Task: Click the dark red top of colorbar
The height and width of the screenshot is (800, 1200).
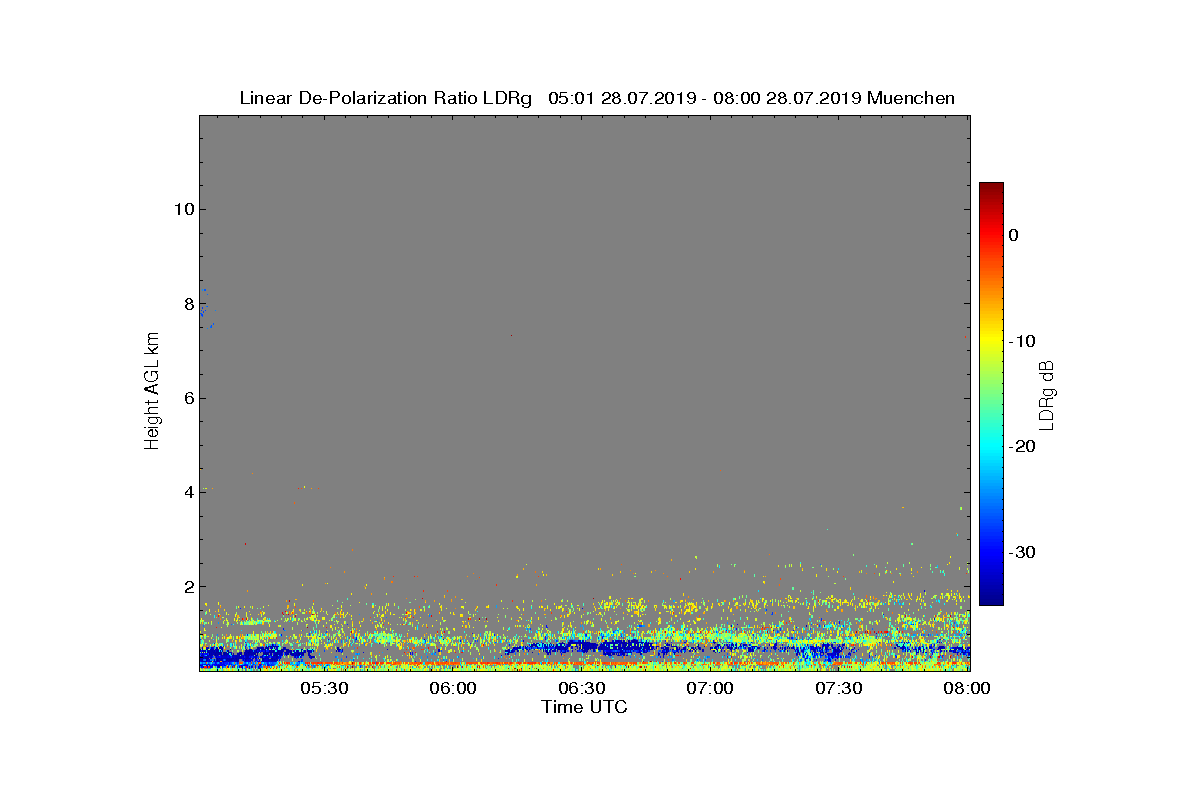Action: 991,189
